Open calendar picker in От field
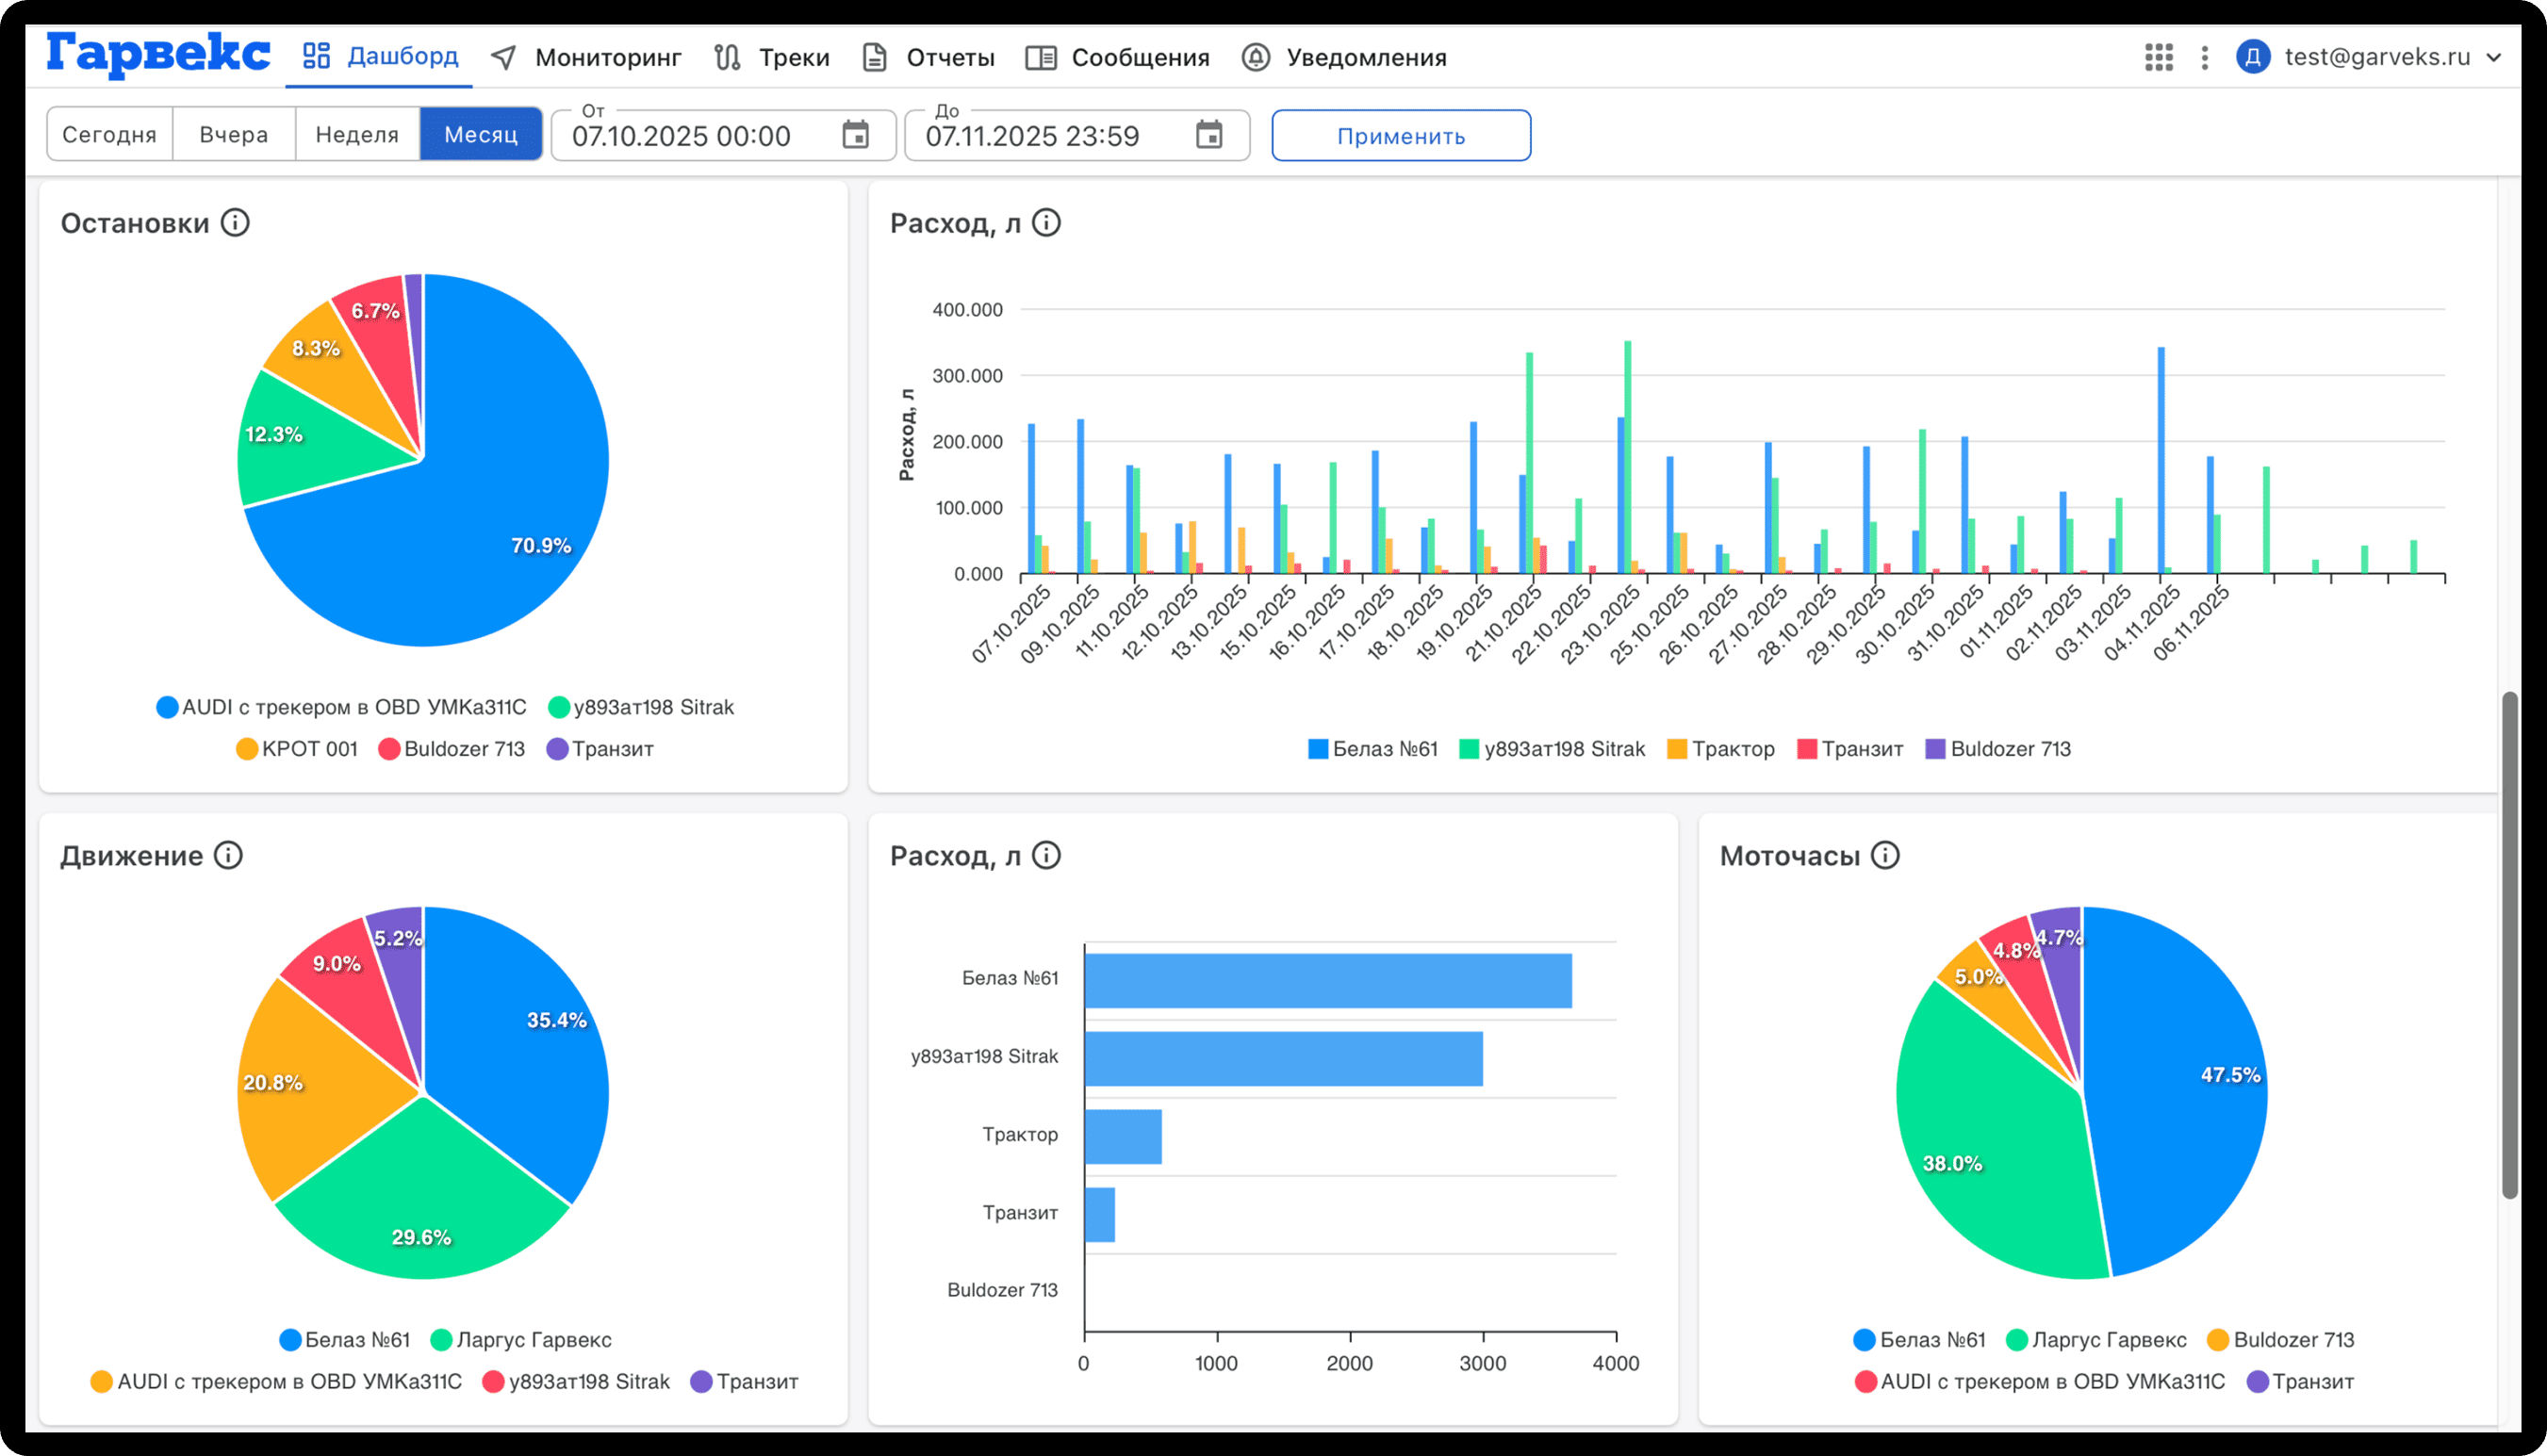The image size is (2547, 1456). pos(855,135)
